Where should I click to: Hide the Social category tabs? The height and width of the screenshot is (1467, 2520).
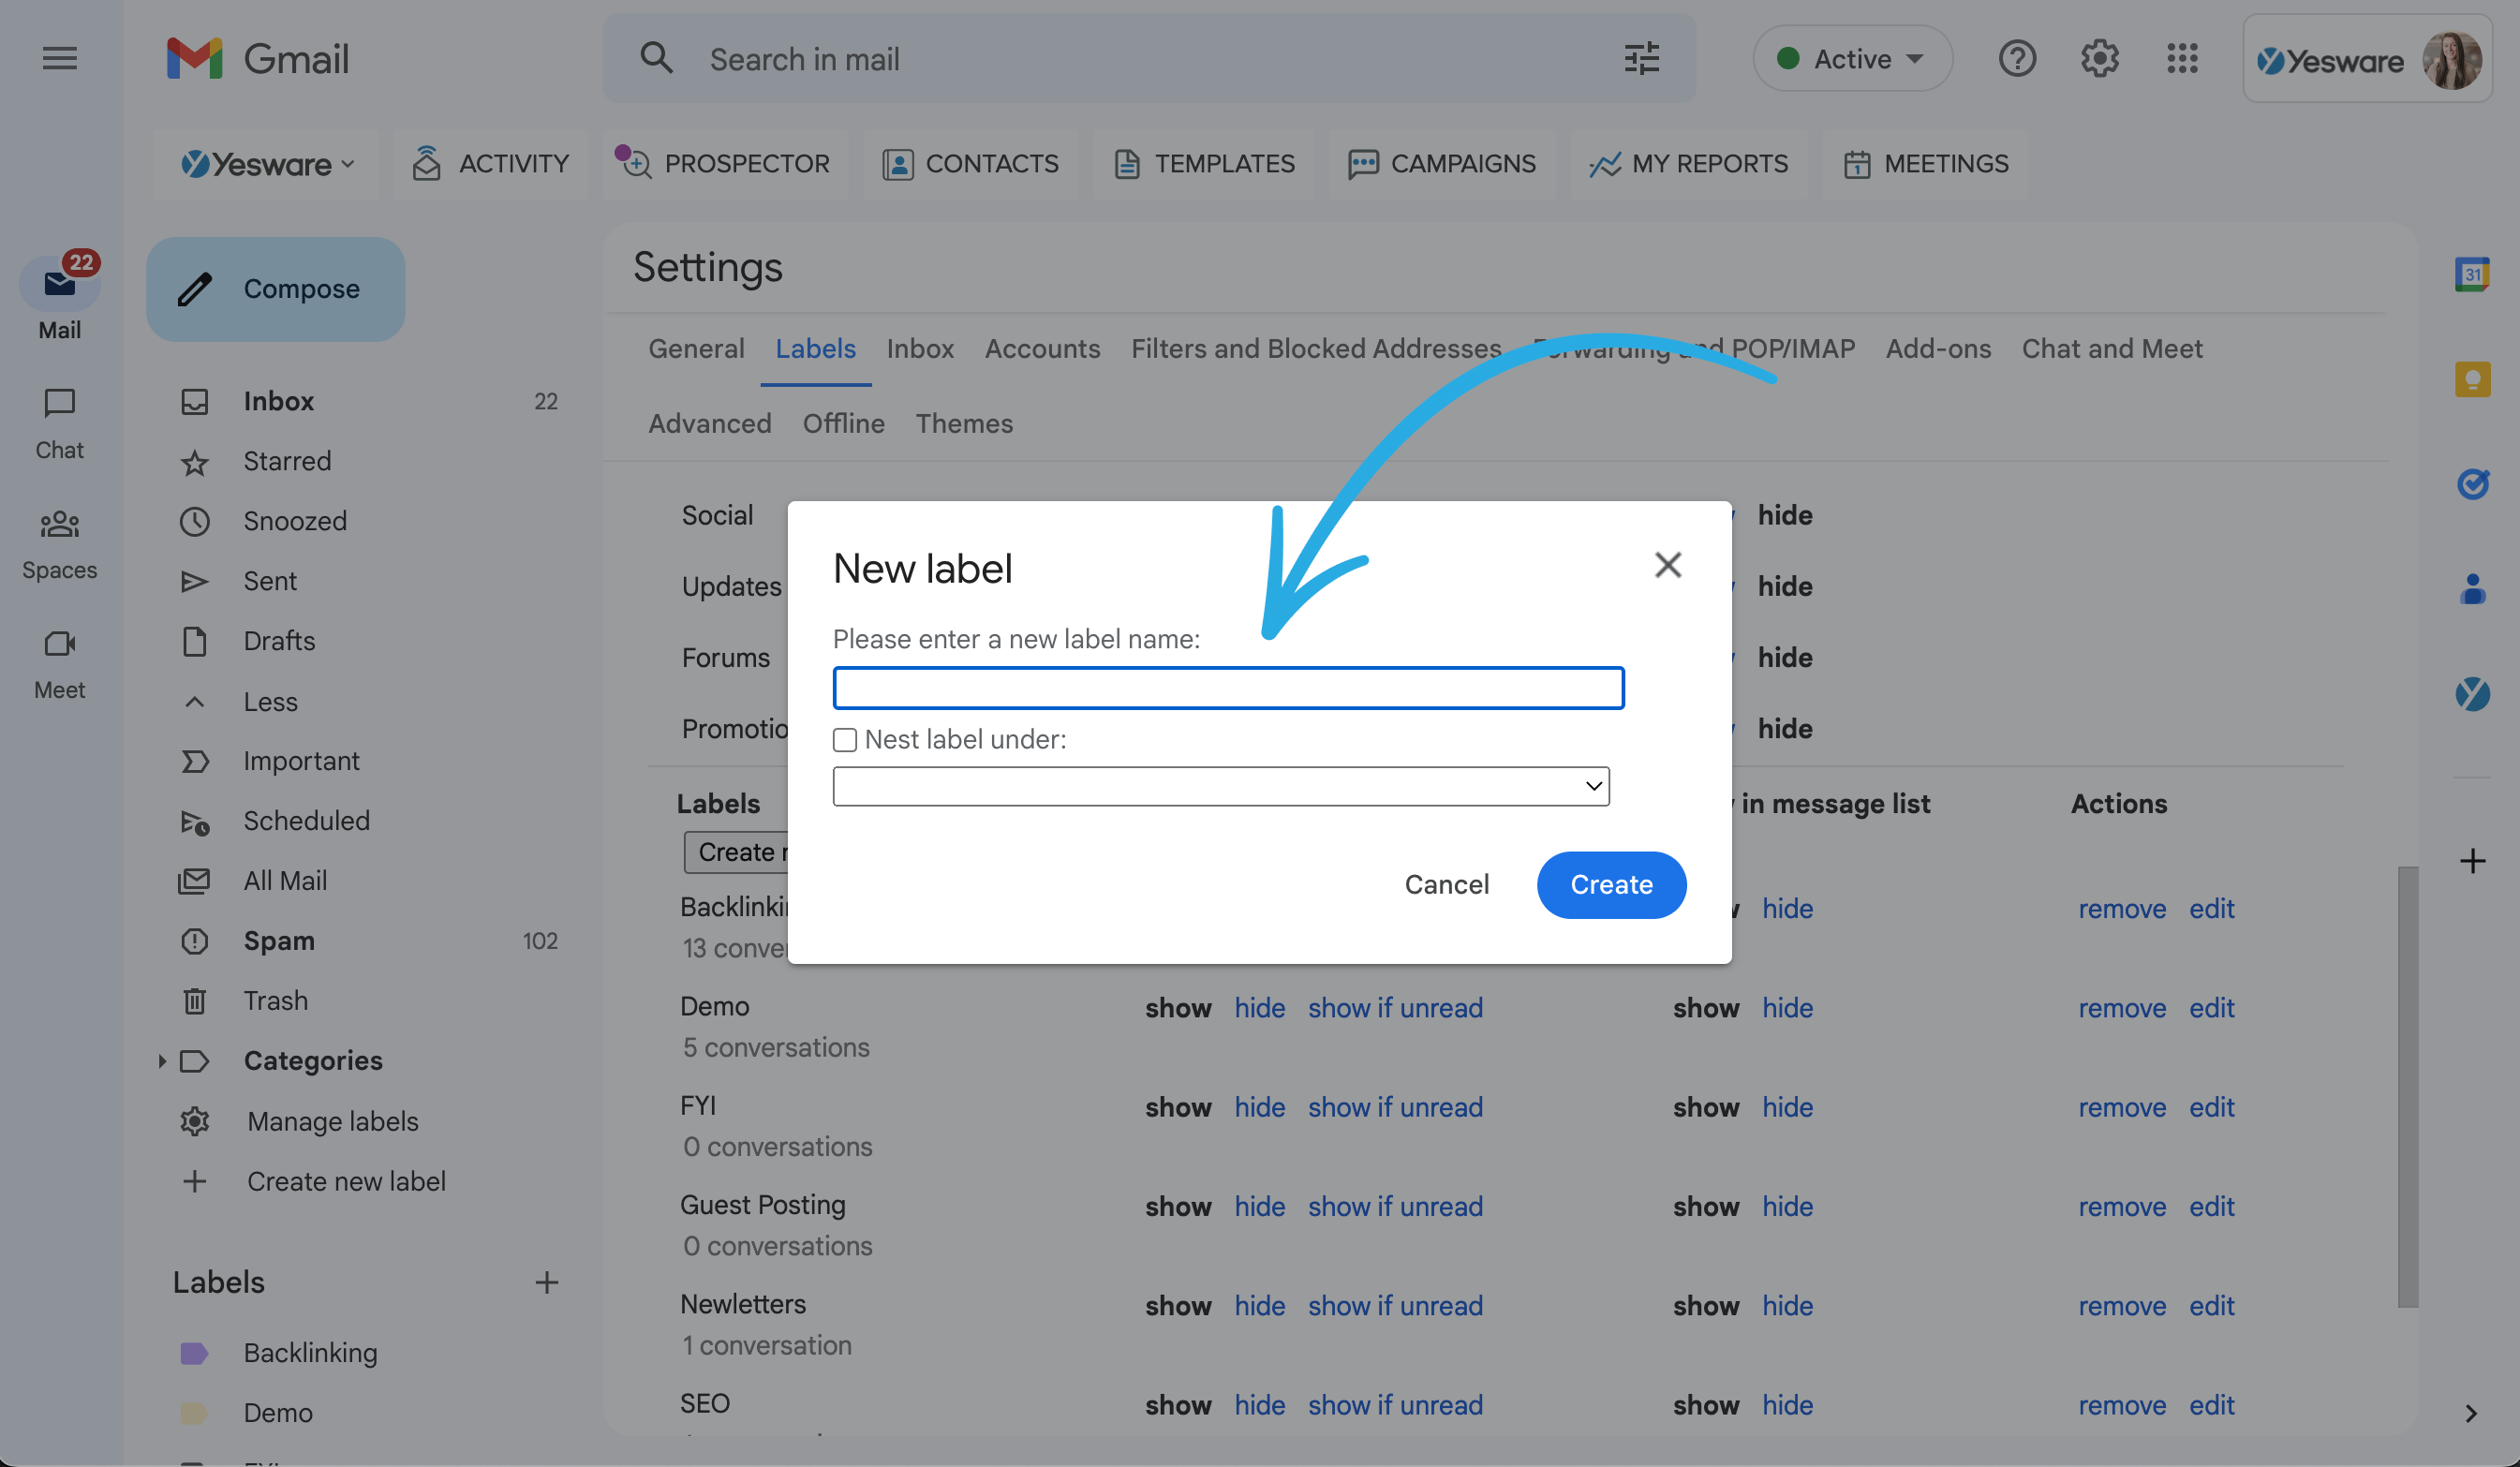(x=1786, y=514)
